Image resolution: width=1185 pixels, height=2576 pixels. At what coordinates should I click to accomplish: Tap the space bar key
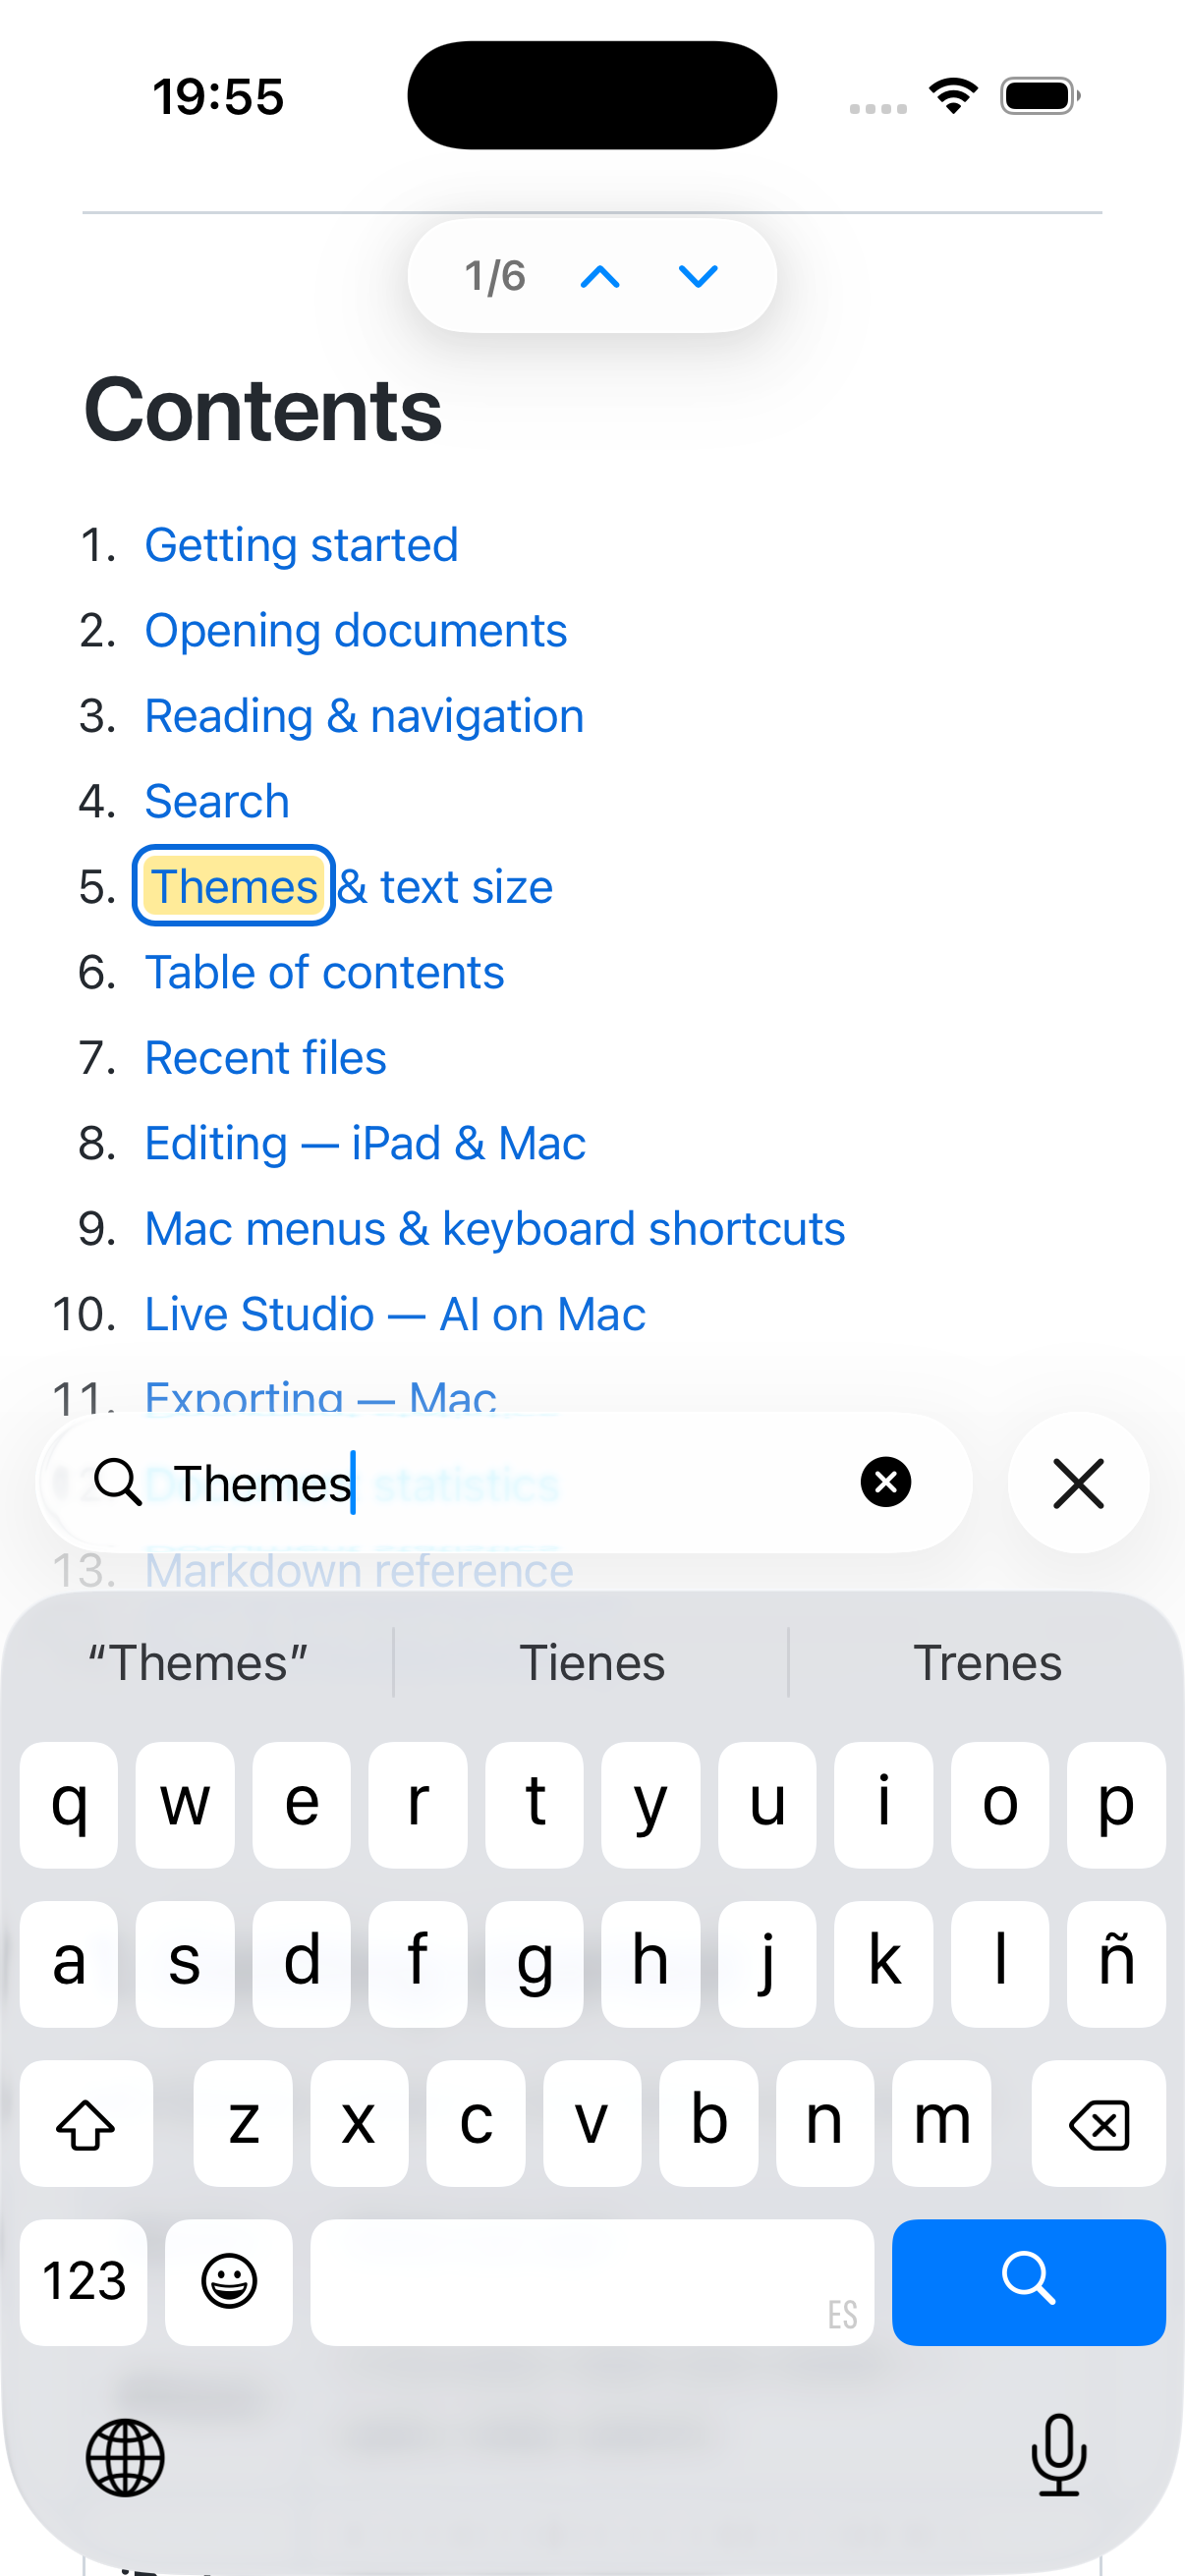point(592,2282)
